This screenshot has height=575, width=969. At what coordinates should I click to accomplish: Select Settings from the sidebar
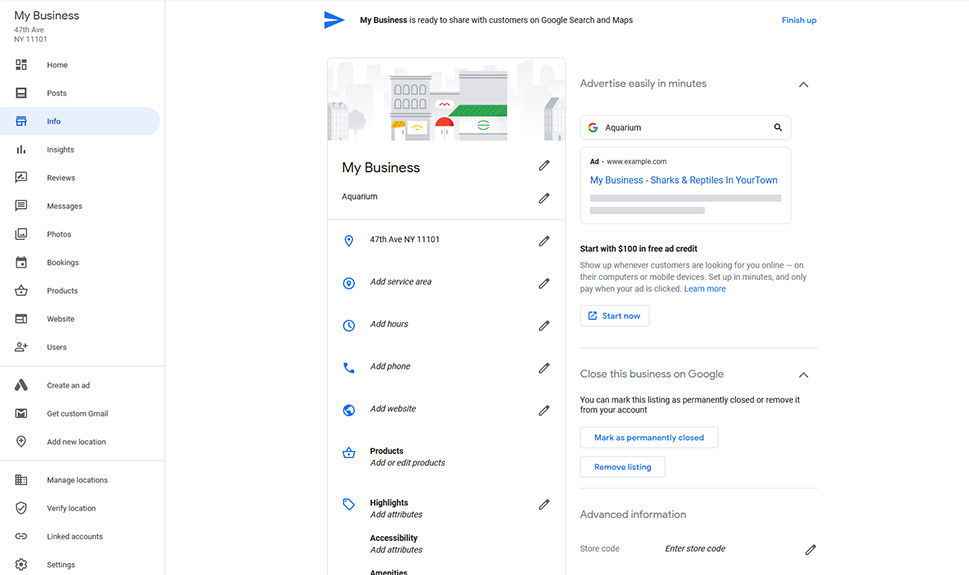pyautogui.click(x=60, y=565)
